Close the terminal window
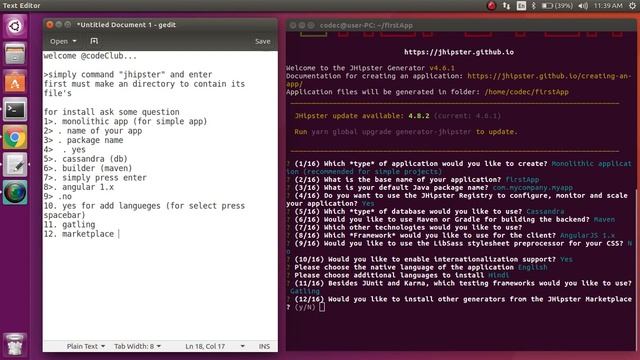The image size is (640, 360). 293,25
